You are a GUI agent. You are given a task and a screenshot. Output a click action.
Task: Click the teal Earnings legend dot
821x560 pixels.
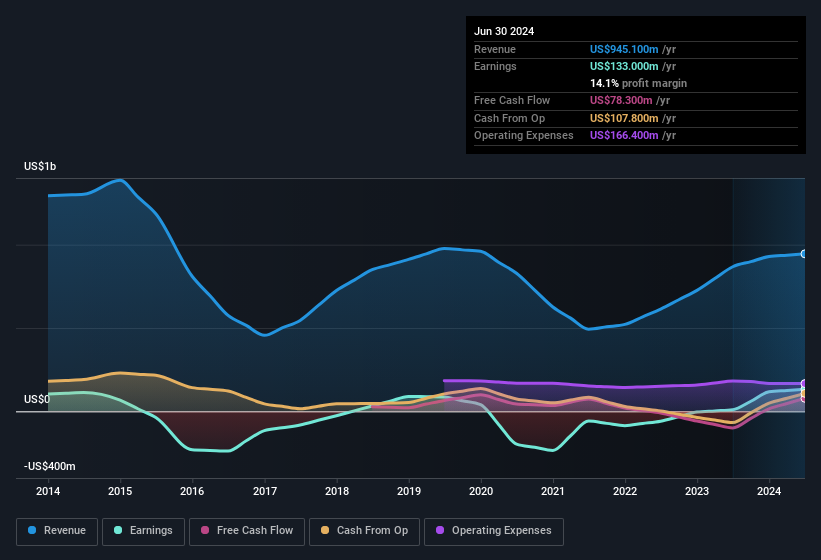click(x=119, y=531)
